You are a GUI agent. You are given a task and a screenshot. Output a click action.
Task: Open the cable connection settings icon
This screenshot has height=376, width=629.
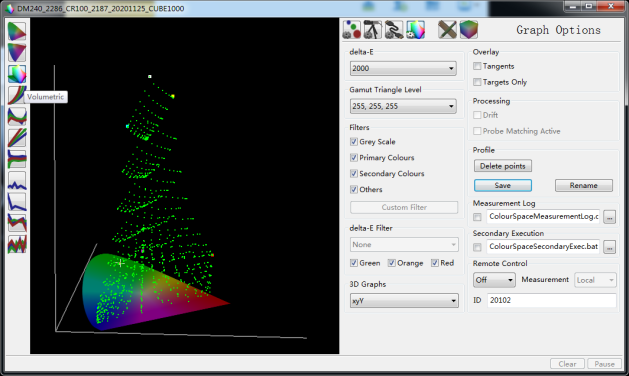pyautogui.click(x=394, y=30)
